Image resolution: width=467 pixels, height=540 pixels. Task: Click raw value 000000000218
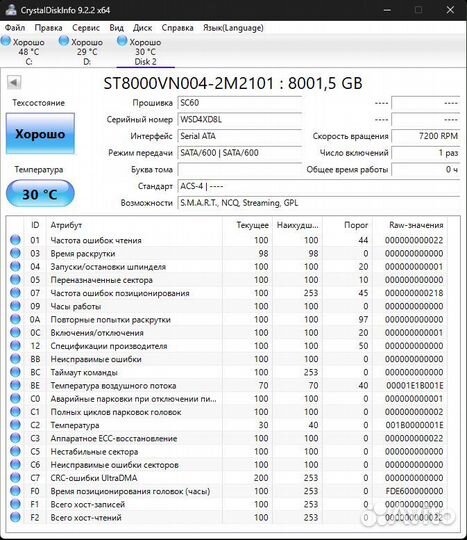point(414,293)
